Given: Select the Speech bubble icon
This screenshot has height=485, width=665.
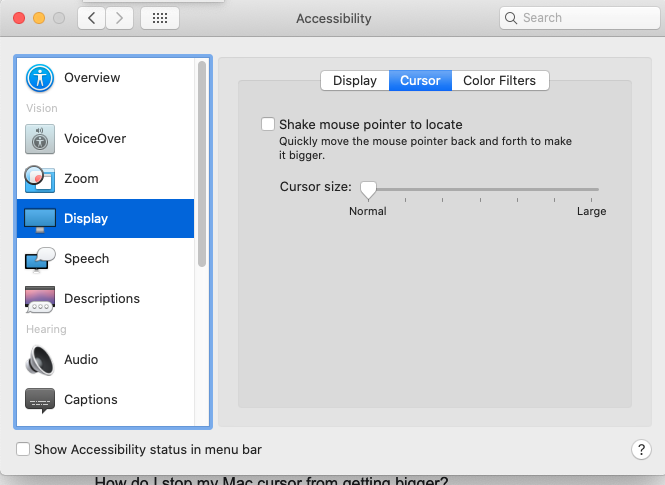Looking at the screenshot, I should [x=40, y=259].
